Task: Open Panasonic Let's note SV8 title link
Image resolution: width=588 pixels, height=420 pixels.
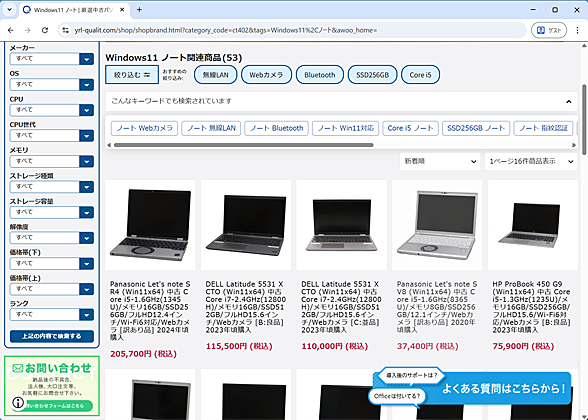Action: click(x=437, y=307)
